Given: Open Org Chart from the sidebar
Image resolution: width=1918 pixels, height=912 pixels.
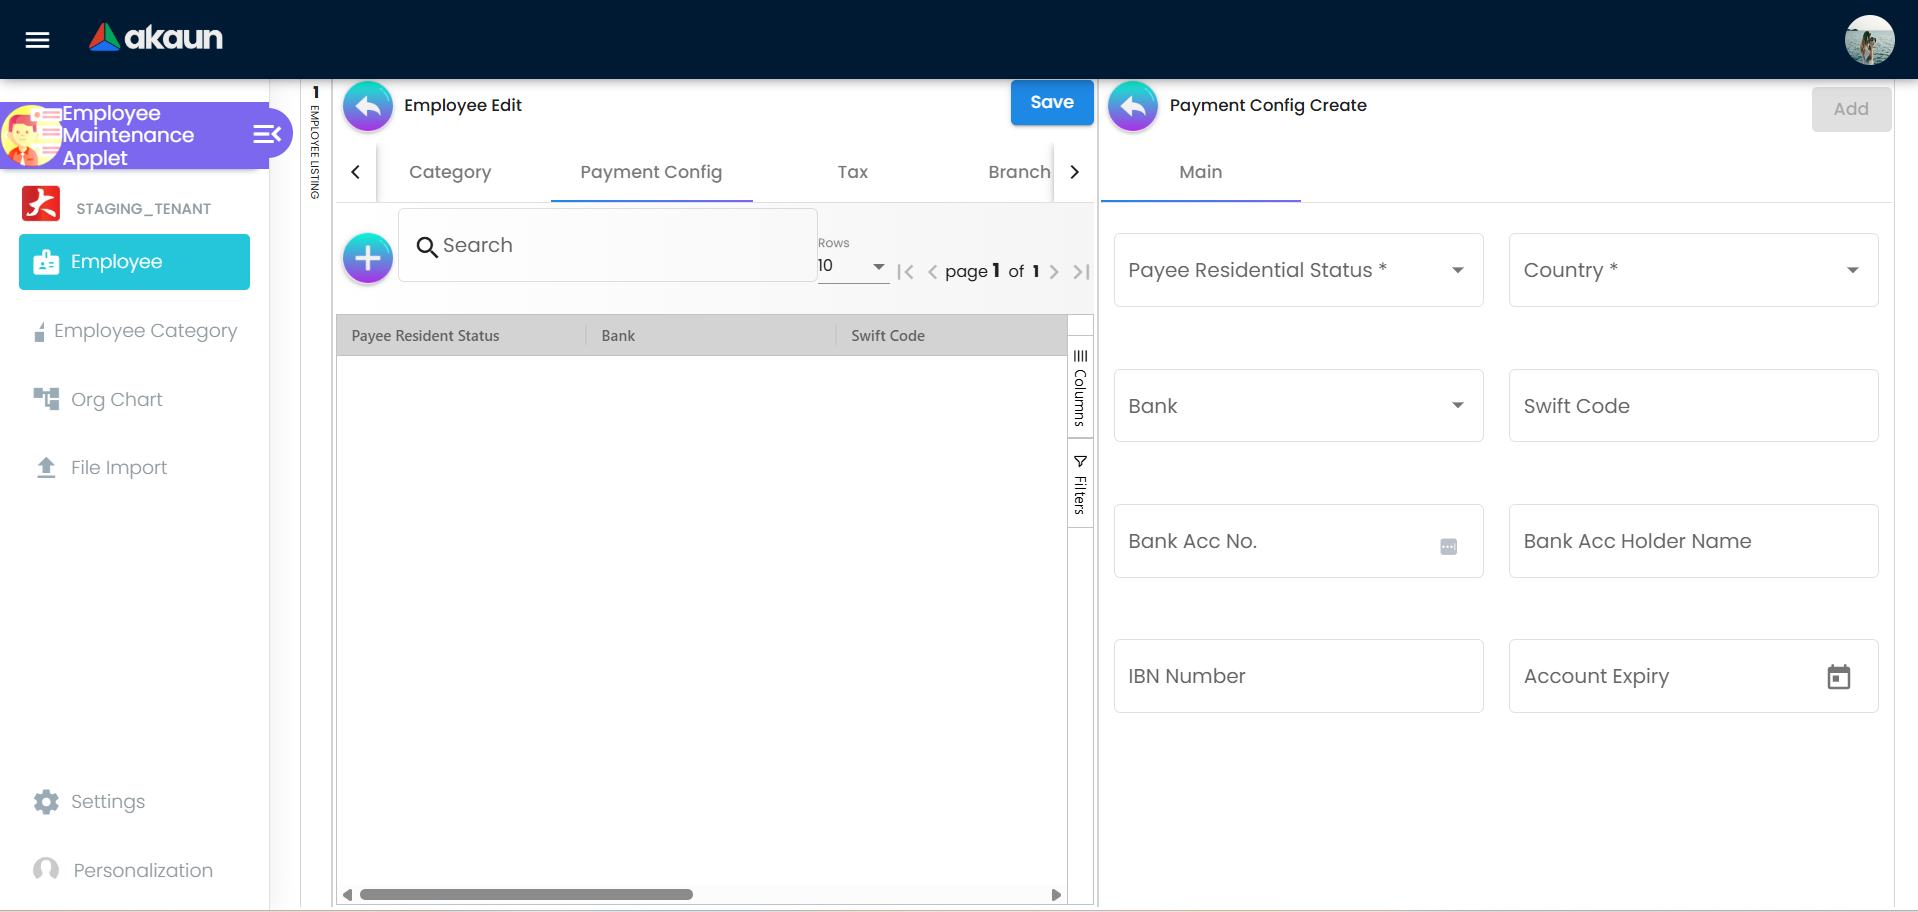Looking at the screenshot, I should 116,399.
